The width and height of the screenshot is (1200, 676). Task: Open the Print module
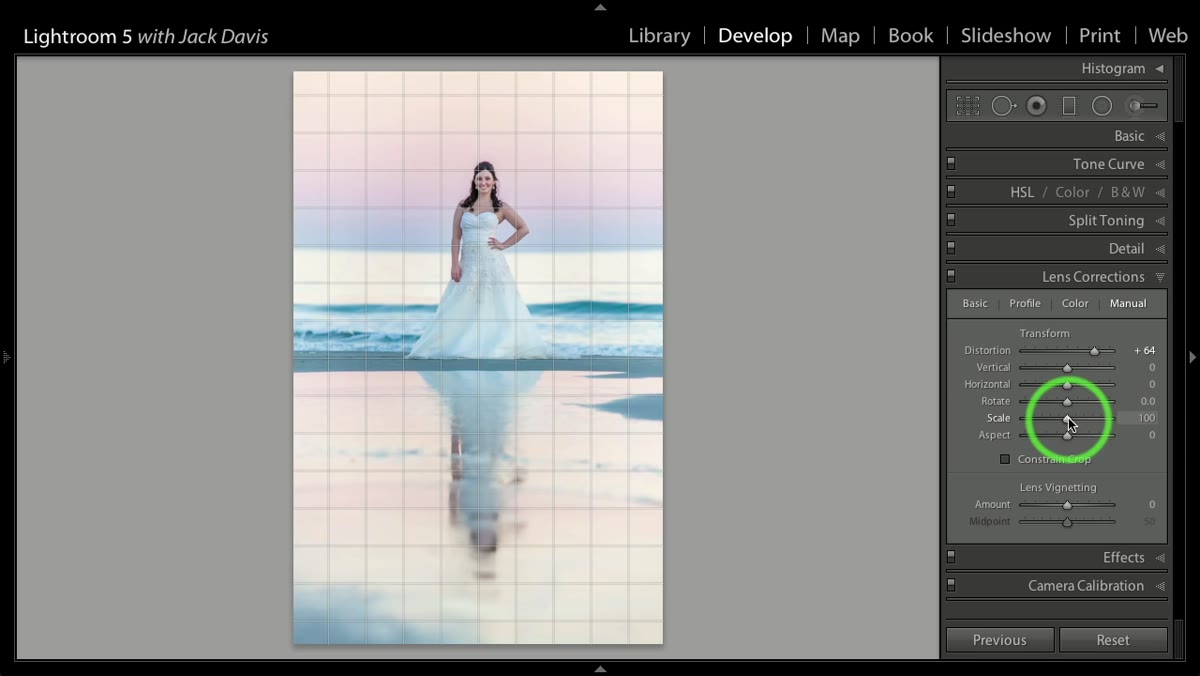pyautogui.click(x=1099, y=36)
